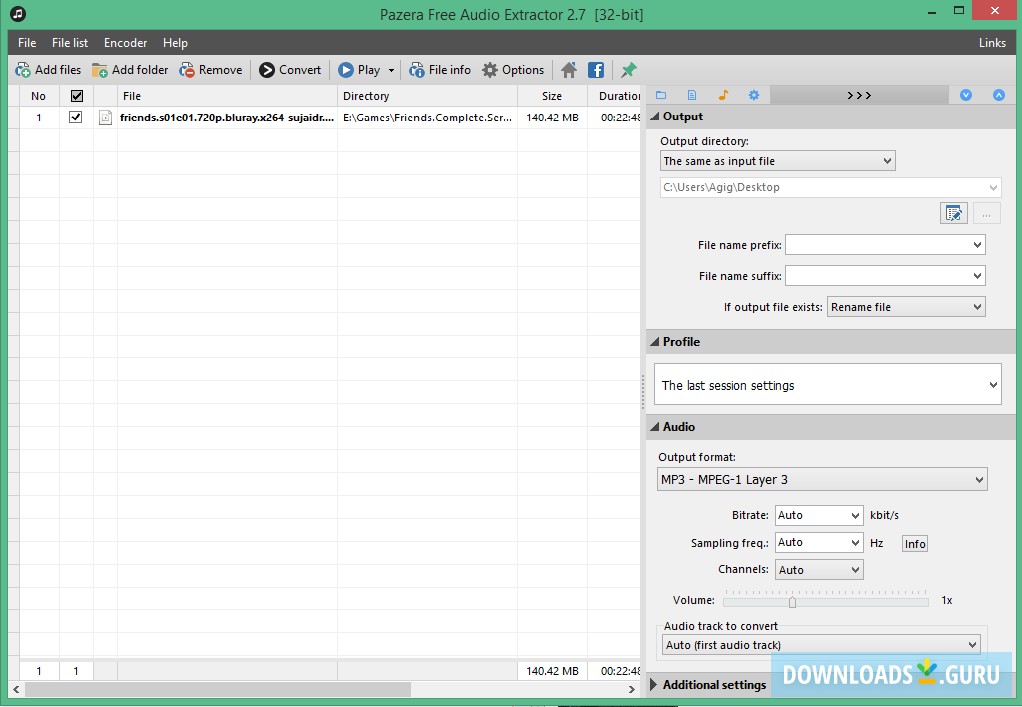
Task: Sort by the Duration column header
Action: pos(614,96)
